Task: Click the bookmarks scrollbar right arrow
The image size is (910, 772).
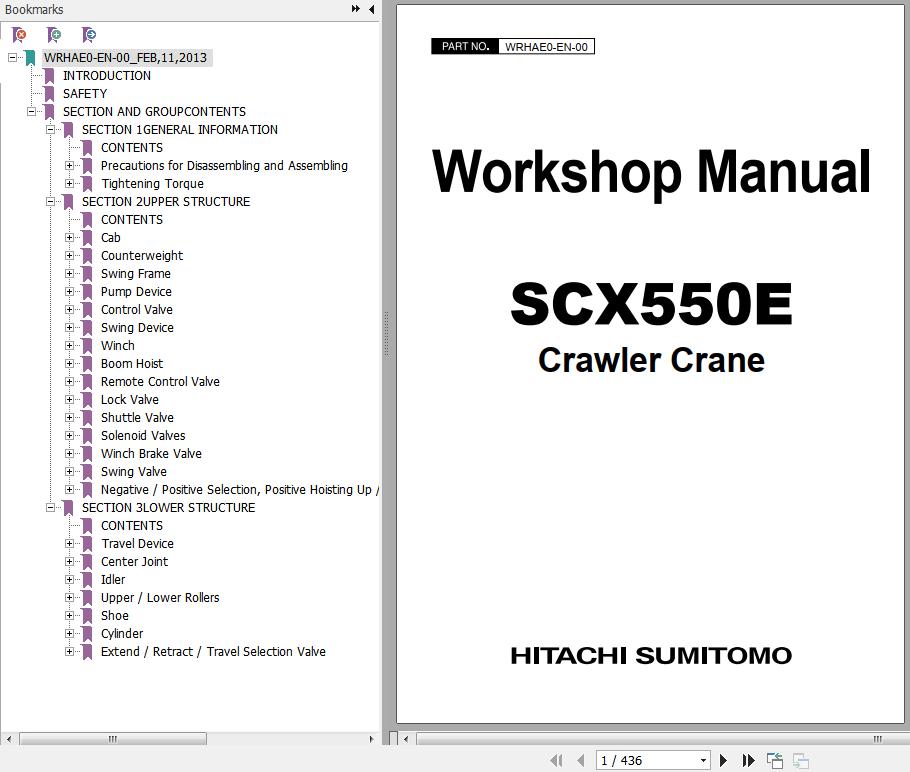Action: [x=371, y=739]
